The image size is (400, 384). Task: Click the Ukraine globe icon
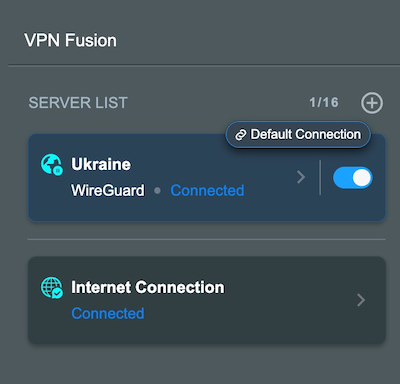click(51, 164)
